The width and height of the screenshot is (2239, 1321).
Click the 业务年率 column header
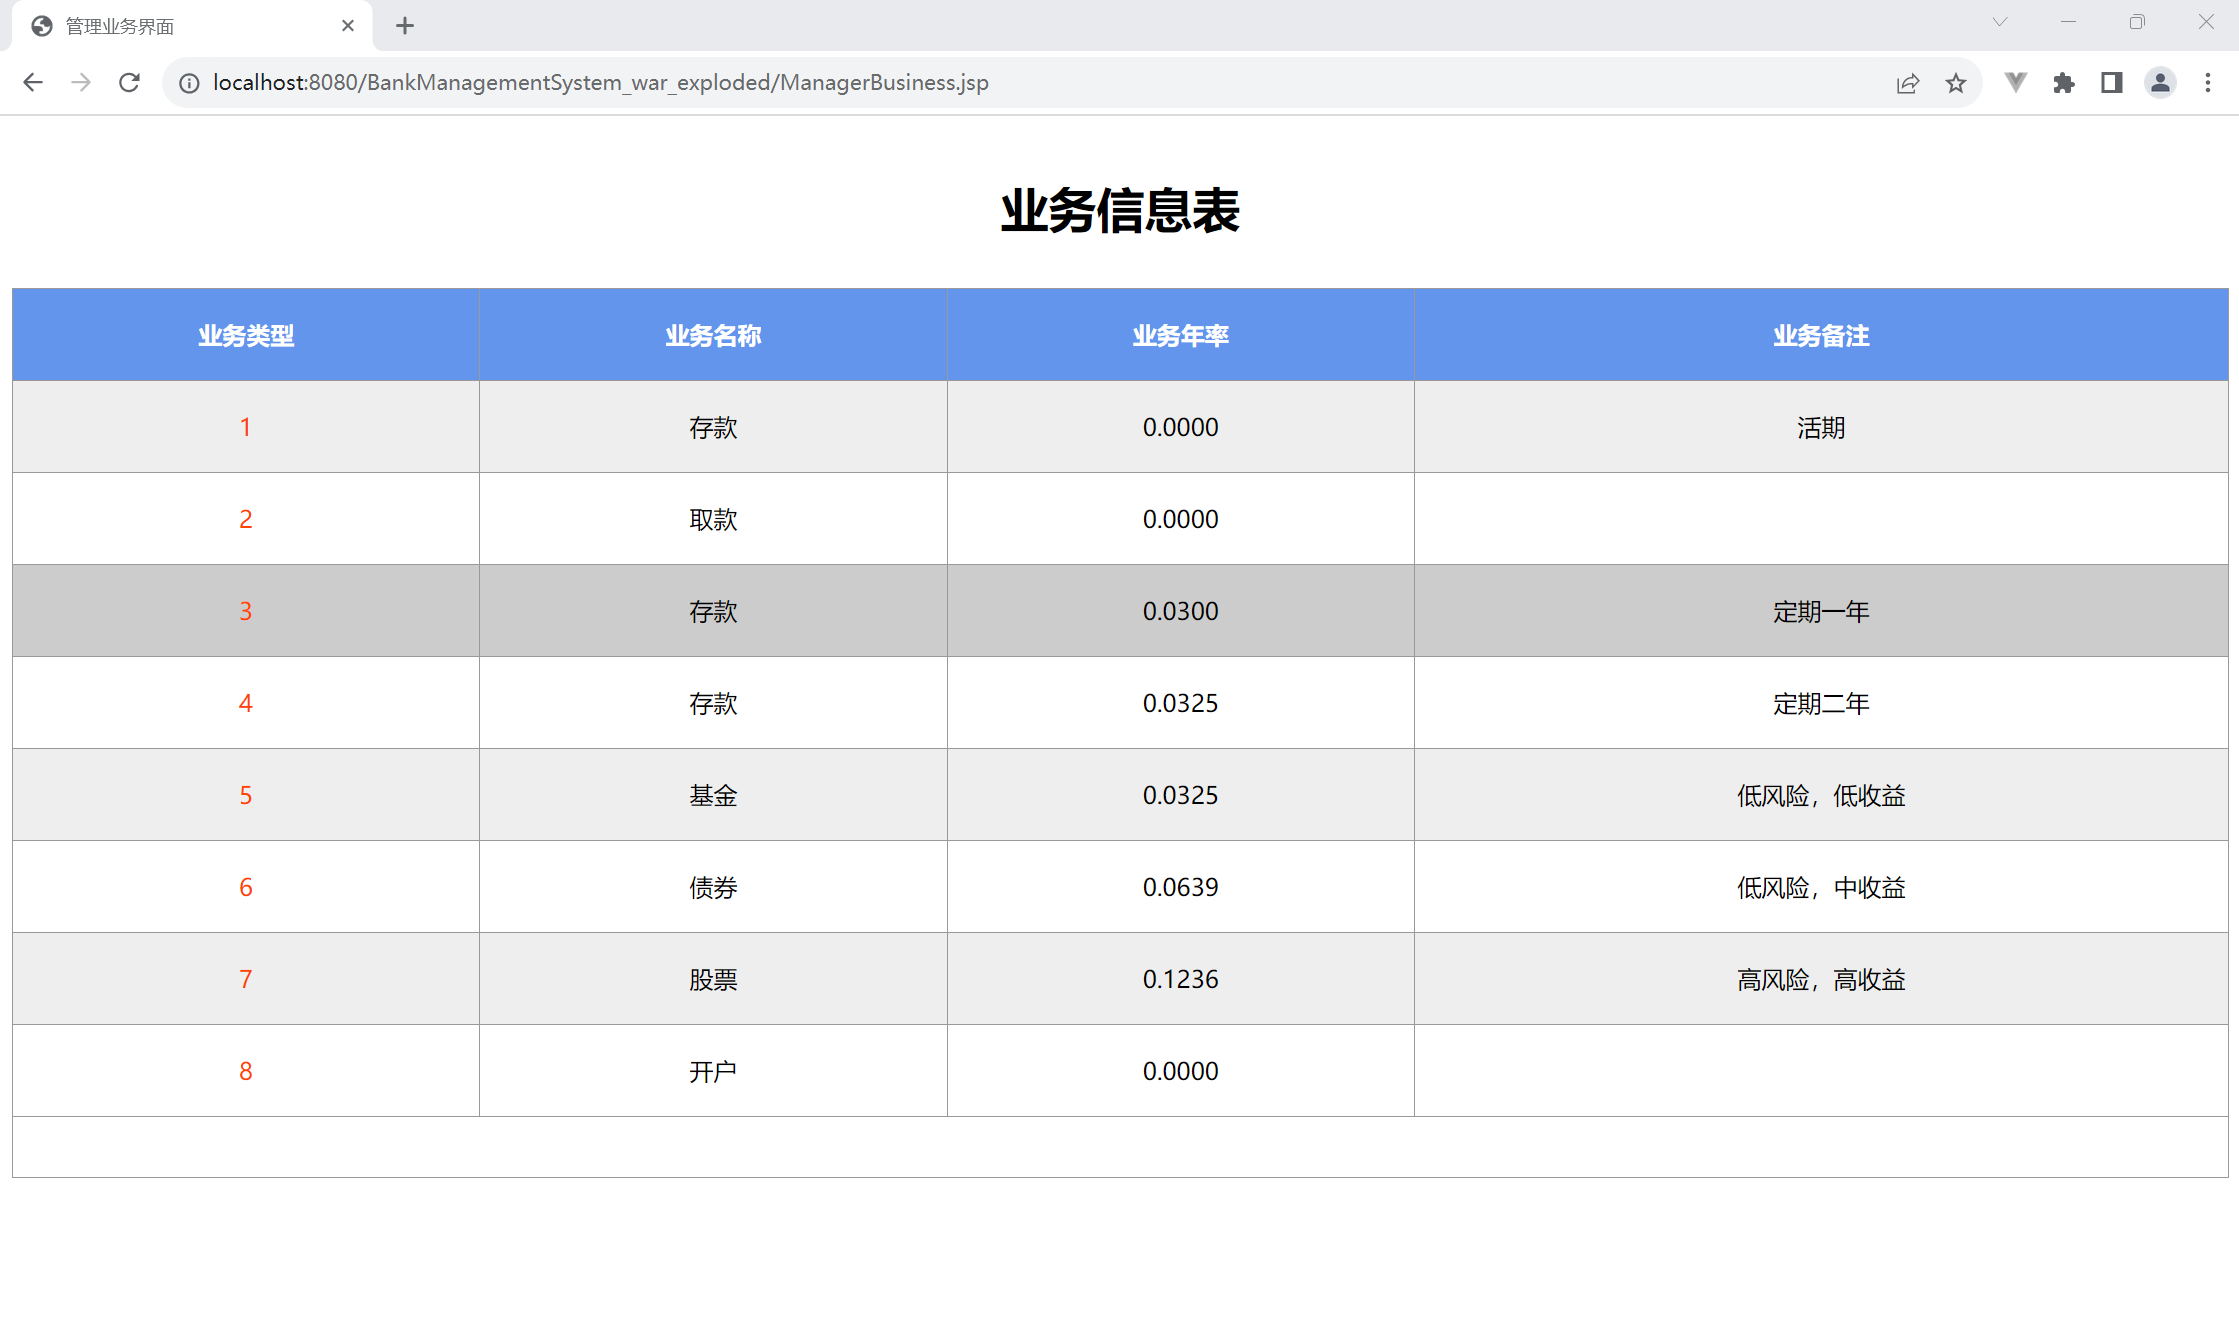[1180, 336]
